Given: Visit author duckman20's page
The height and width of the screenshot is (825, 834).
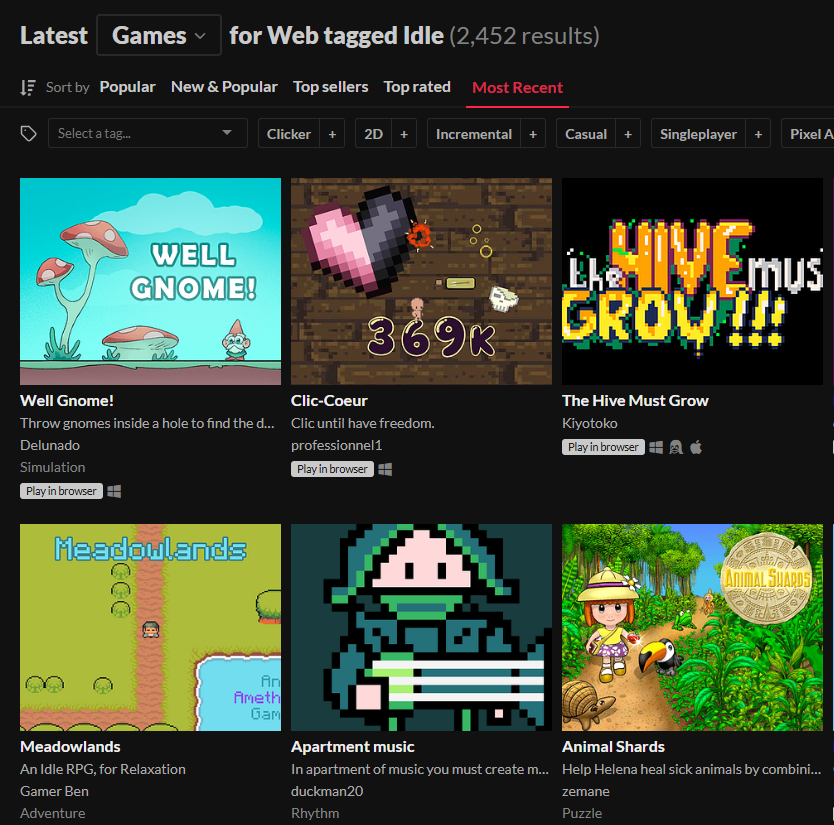Looking at the screenshot, I should coord(327,791).
